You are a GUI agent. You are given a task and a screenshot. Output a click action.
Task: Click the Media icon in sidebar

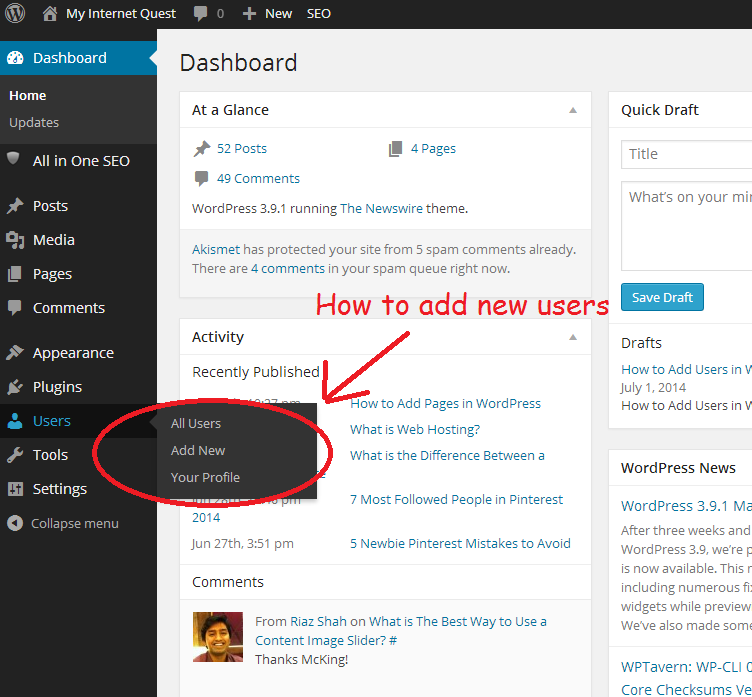(15, 240)
